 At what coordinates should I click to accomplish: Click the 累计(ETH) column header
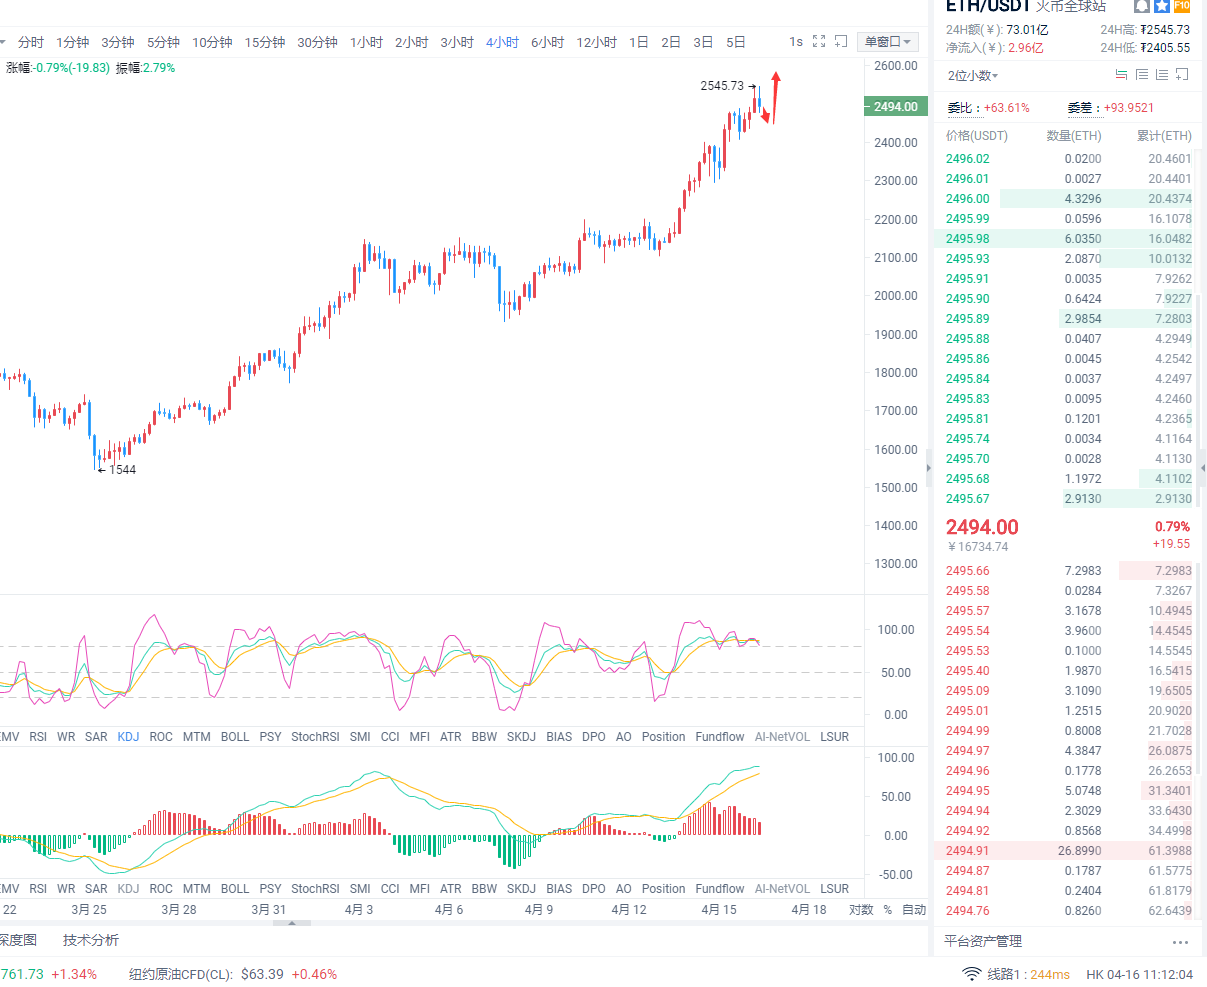coord(1164,136)
